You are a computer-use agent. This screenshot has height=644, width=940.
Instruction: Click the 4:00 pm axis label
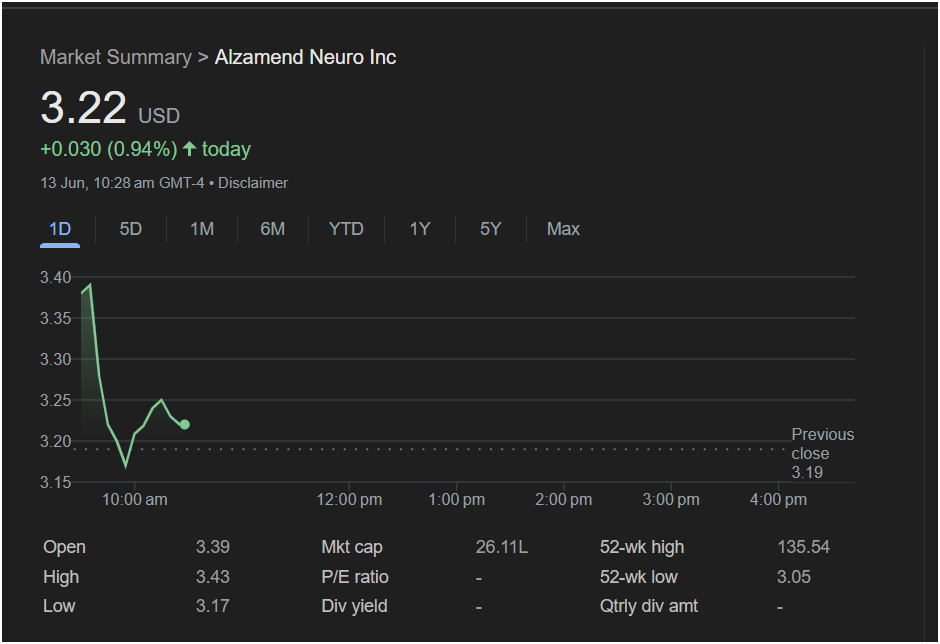778,499
